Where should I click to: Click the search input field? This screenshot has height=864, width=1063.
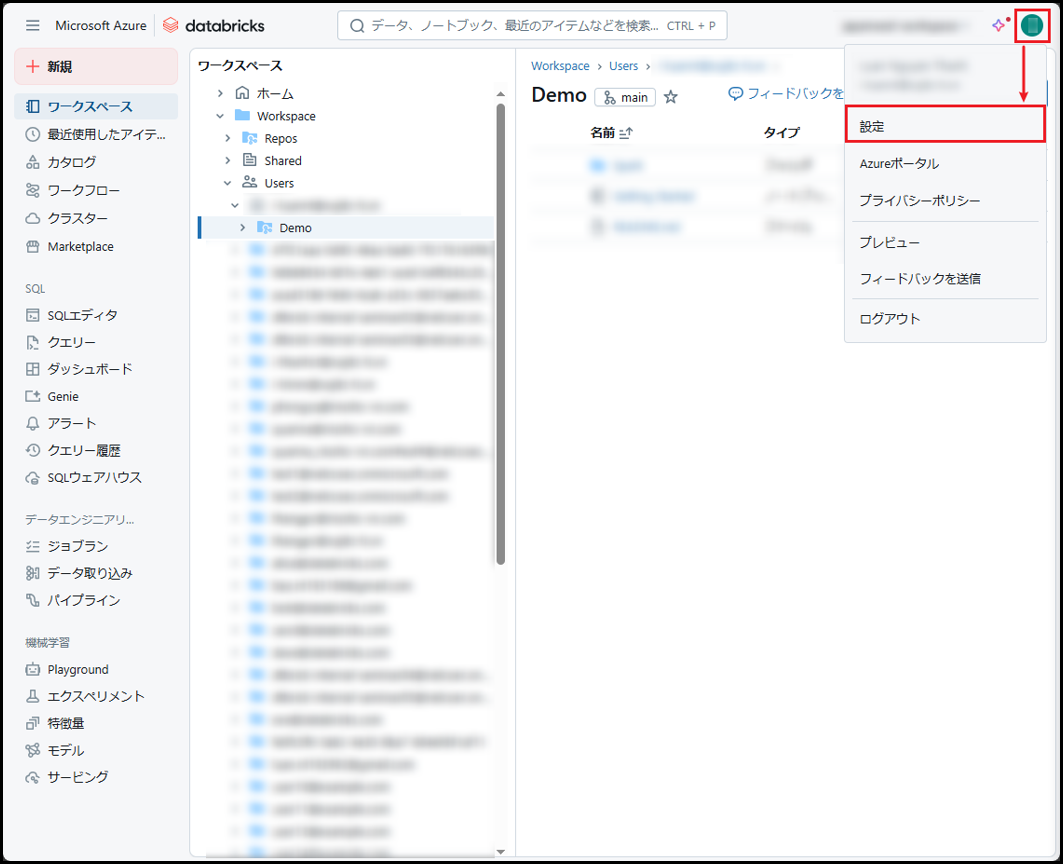point(532,26)
